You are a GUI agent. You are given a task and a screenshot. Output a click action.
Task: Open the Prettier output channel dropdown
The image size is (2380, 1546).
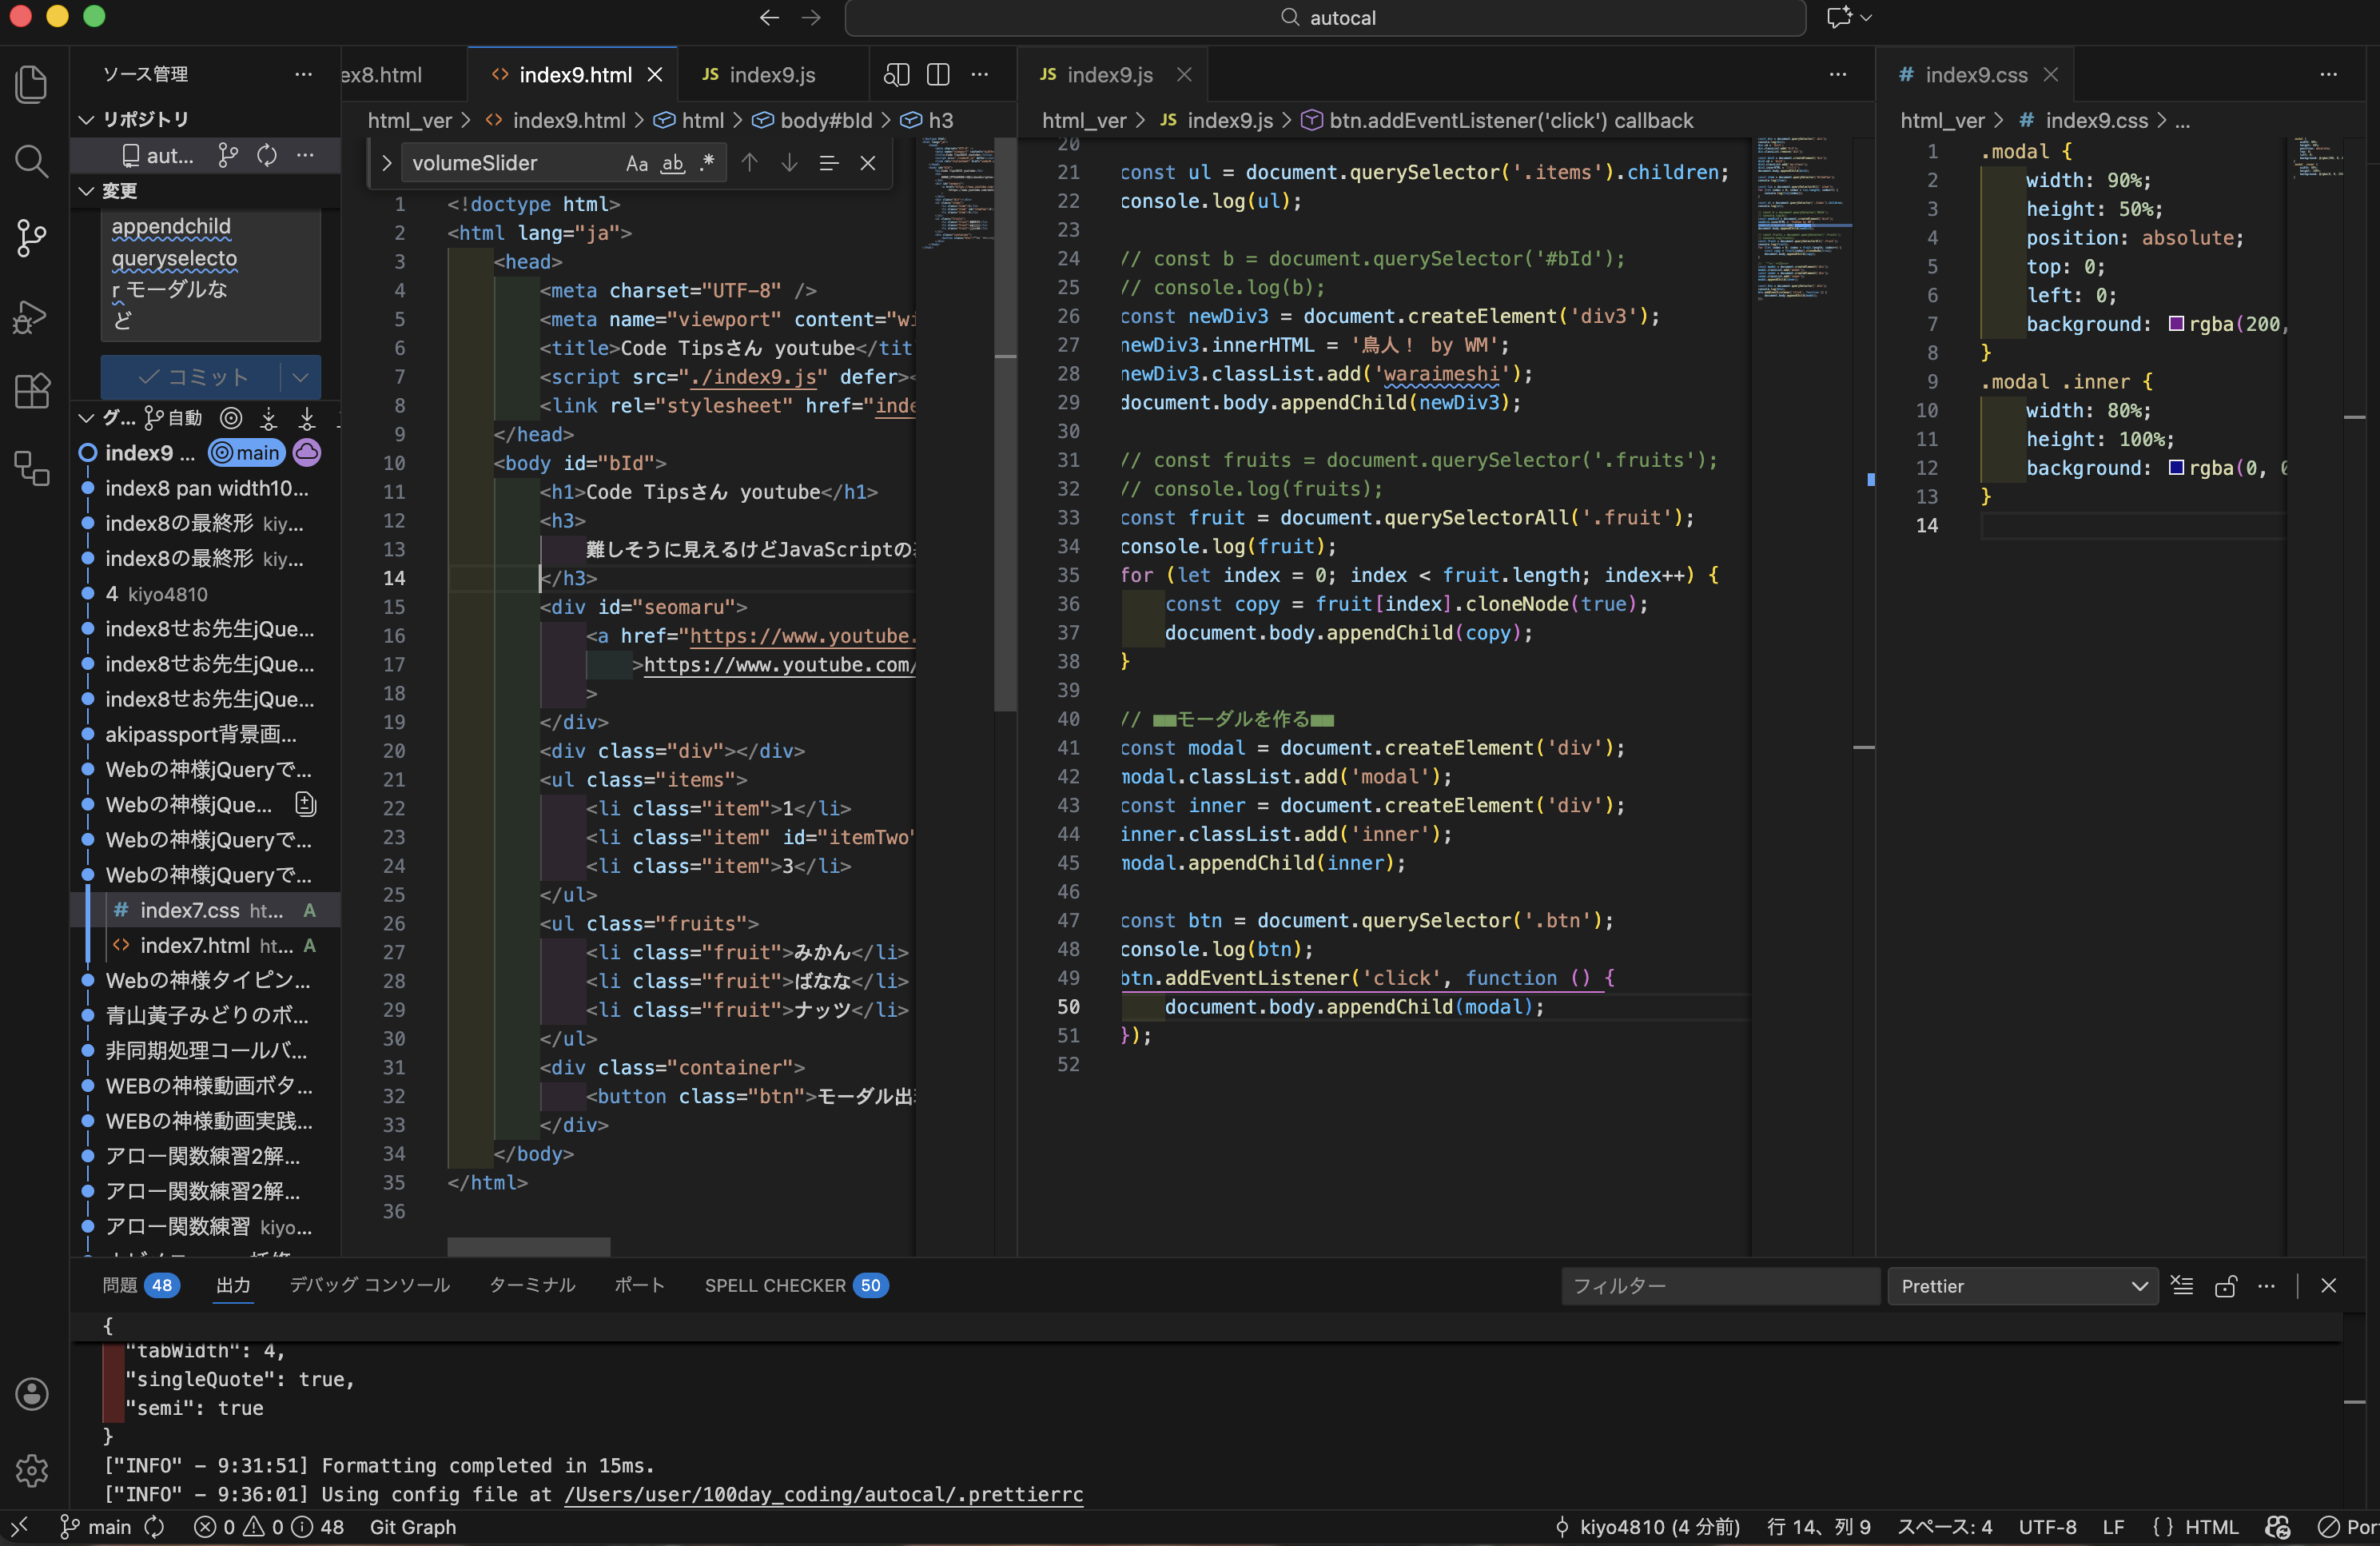coord(2021,1286)
